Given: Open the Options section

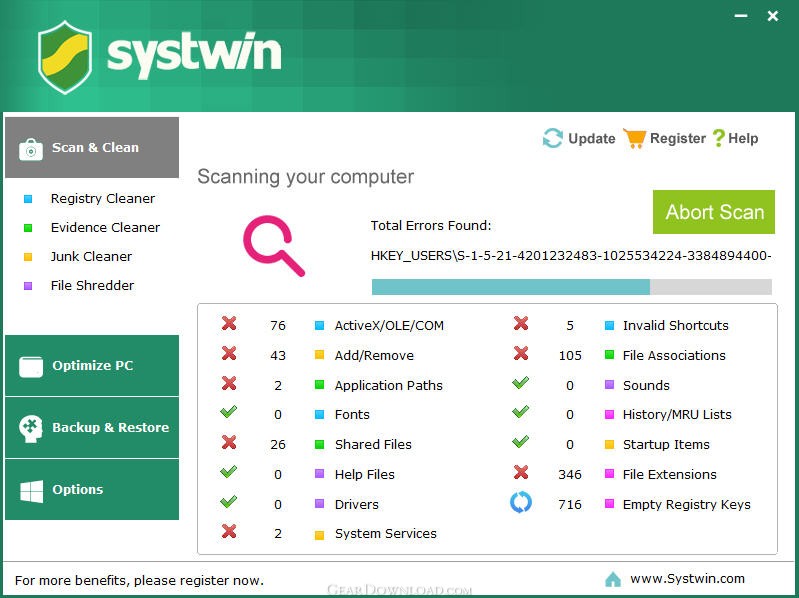Looking at the screenshot, I should click(x=92, y=490).
